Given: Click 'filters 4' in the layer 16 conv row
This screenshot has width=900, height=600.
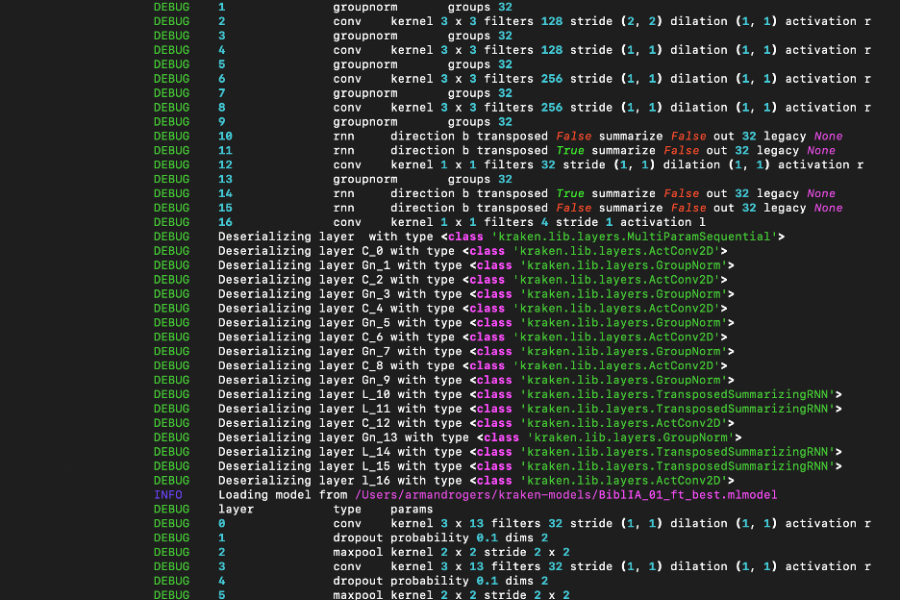Looking at the screenshot, I should (x=516, y=222).
